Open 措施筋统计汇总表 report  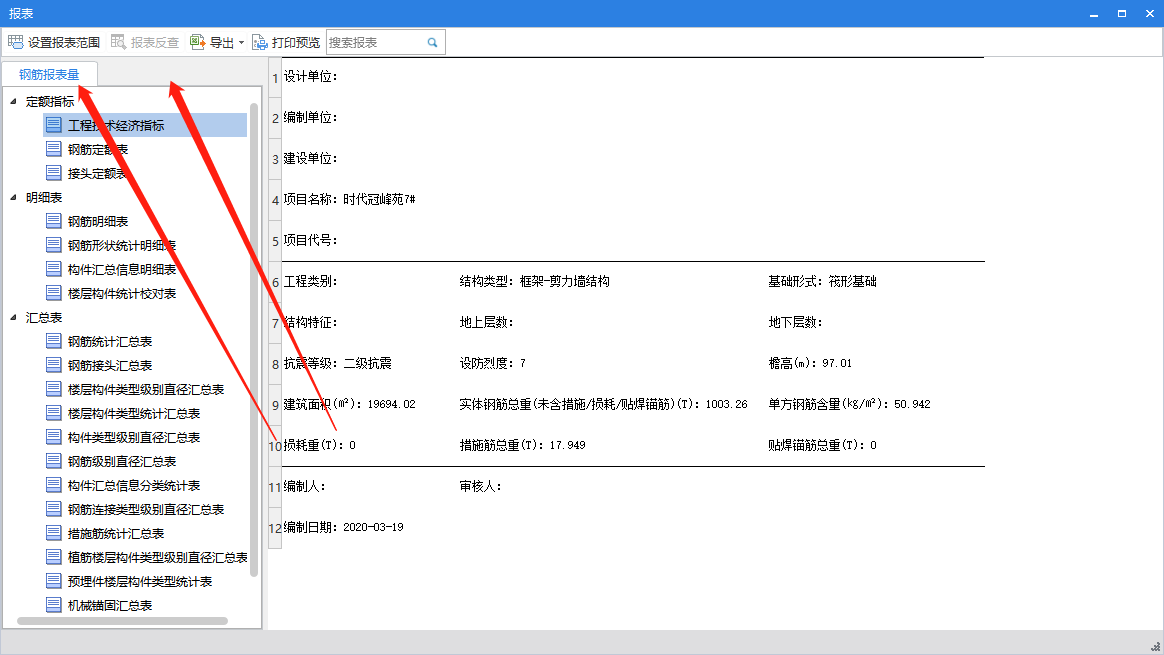[116, 533]
